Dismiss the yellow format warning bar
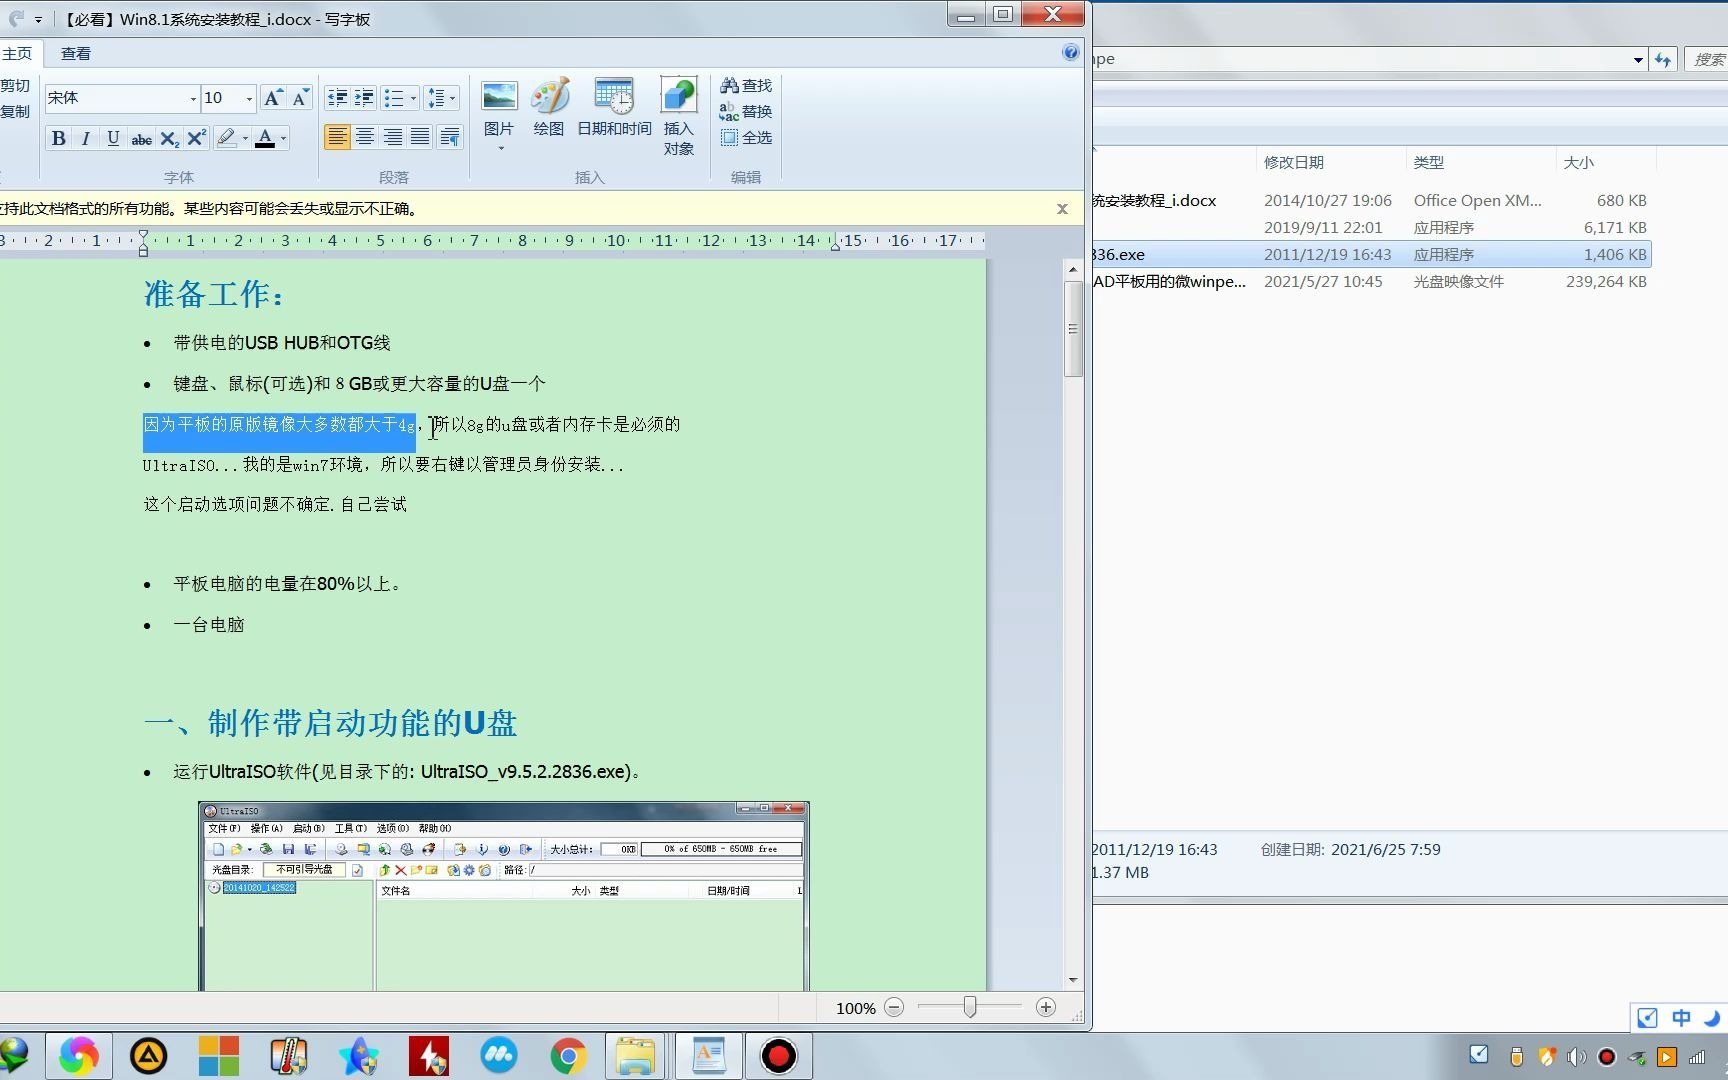The height and width of the screenshot is (1080, 1728). 1062,209
